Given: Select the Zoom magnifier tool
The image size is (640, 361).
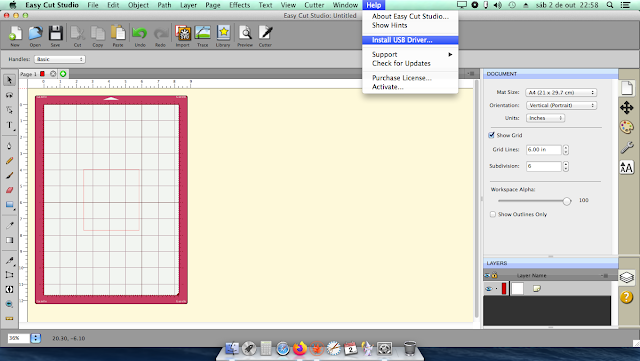Looking at the screenshot, I should click(x=9, y=304).
